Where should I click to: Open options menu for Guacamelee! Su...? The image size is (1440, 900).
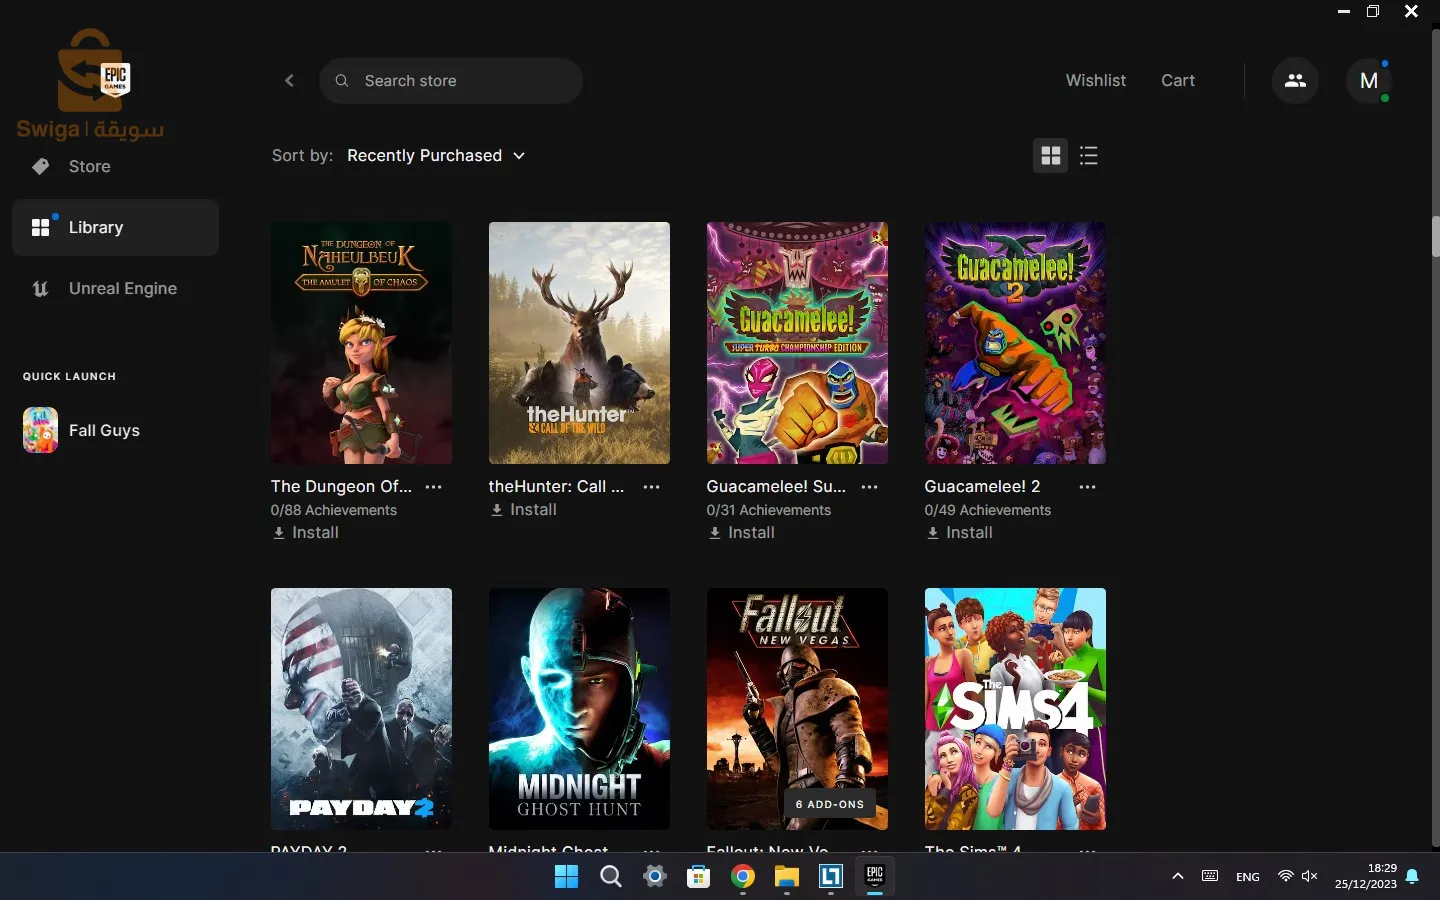870,487
